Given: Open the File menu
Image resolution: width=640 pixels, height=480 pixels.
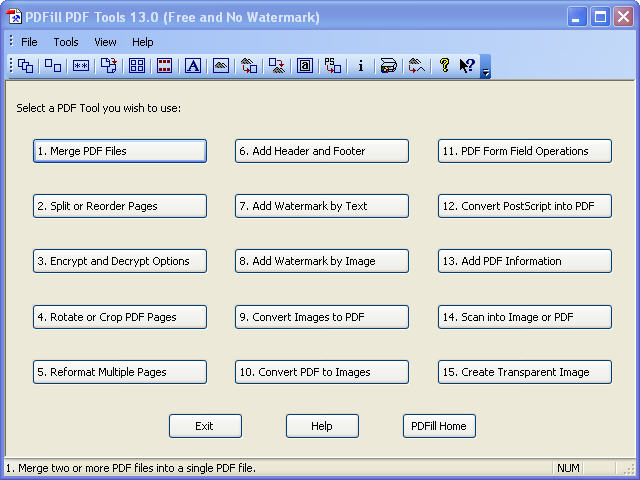Looking at the screenshot, I should click(29, 42).
